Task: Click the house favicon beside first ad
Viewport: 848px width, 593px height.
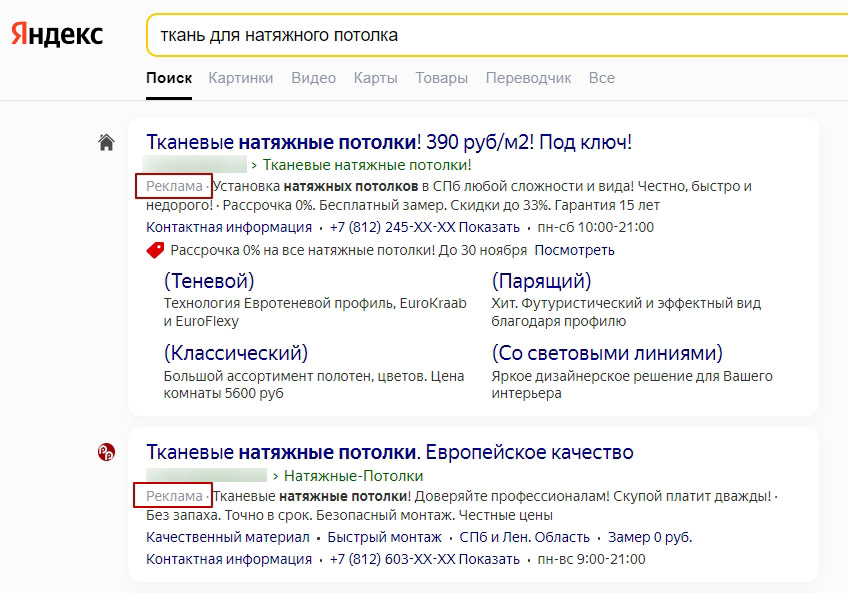Action: pos(106,142)
